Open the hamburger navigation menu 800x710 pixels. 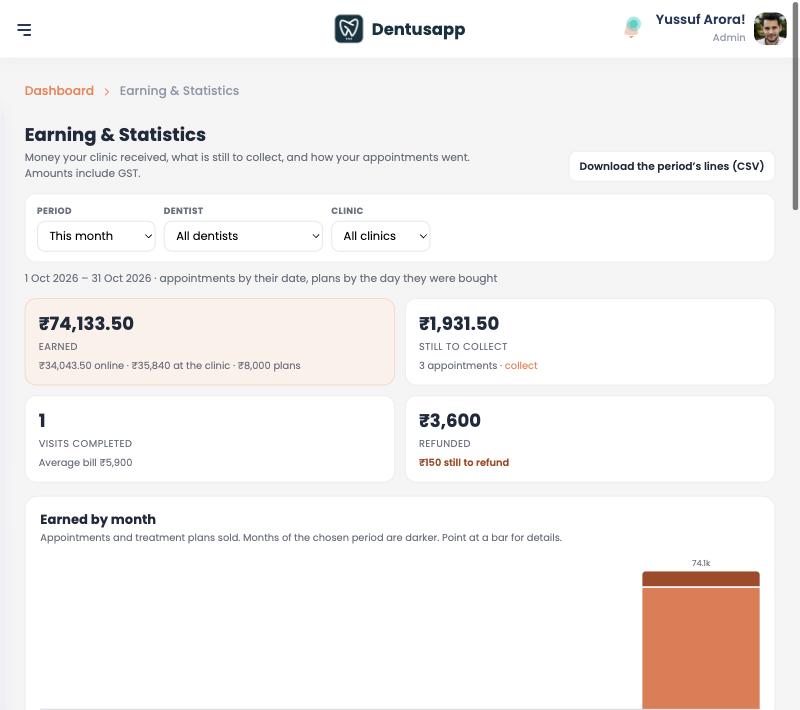coord(24,30)
